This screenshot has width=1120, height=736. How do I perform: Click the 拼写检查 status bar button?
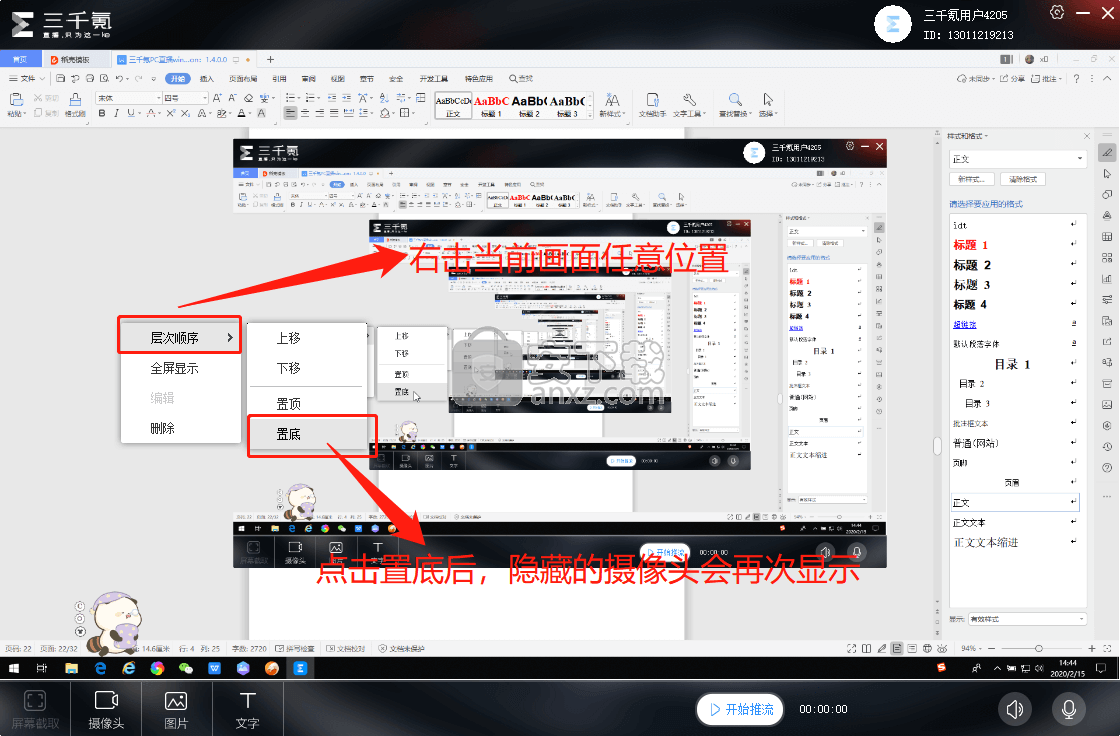coord(295,649)
